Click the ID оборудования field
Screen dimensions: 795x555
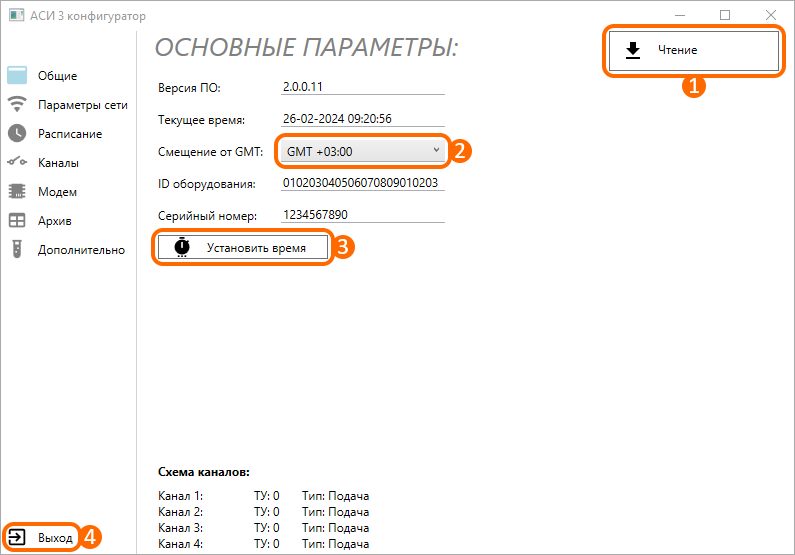click(x=363, y=183)
